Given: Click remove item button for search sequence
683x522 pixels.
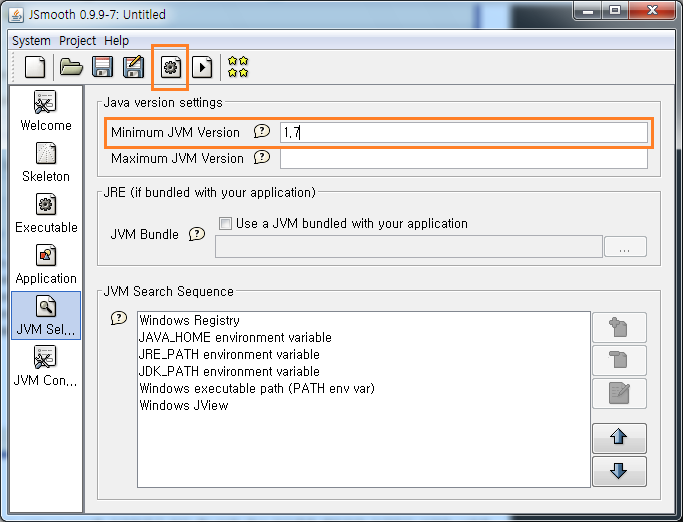Looking at the screenshot, I should click(619, 360).
